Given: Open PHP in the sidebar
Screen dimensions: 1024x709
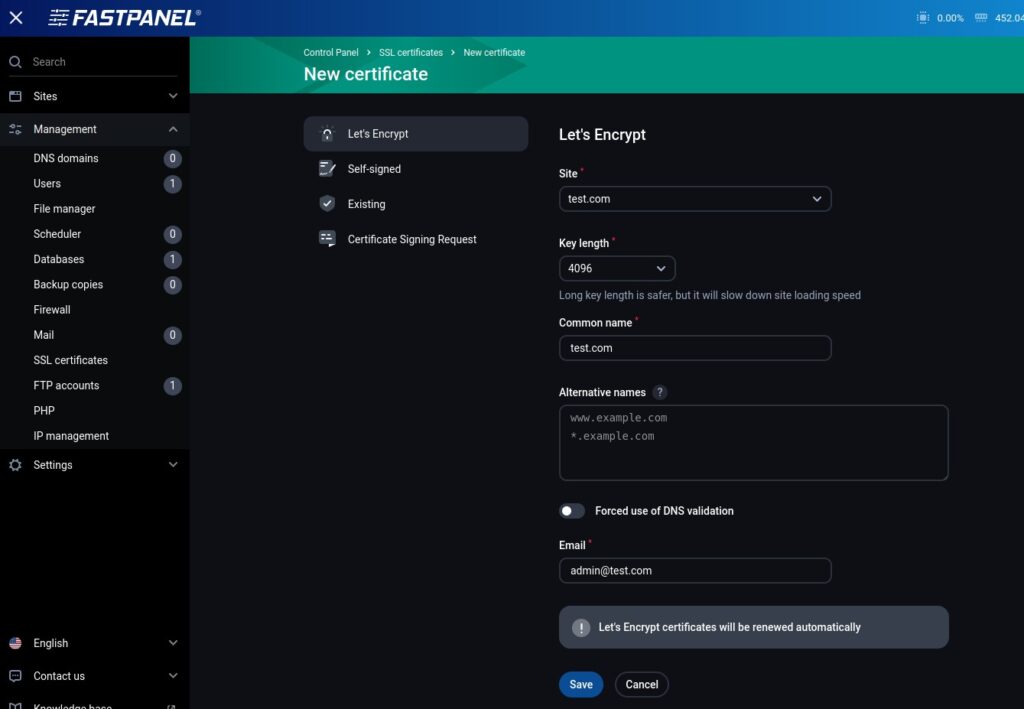Looking at the screenshot, I should click(44, 411).
